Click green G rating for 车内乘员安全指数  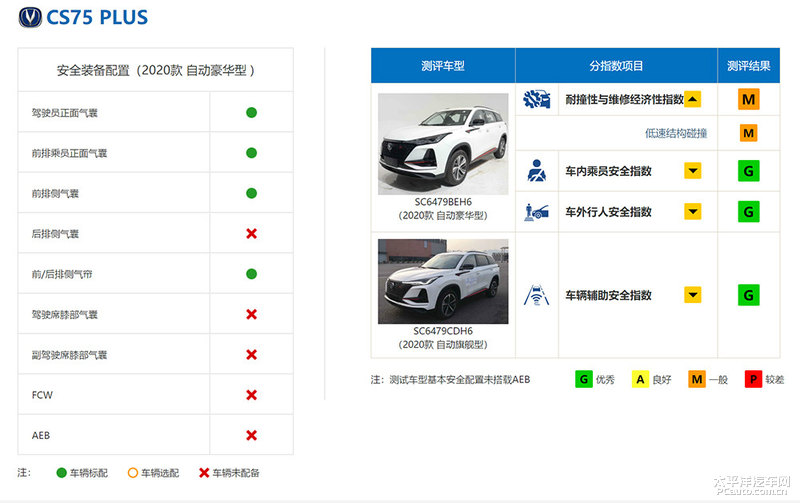tap(748, 171)
